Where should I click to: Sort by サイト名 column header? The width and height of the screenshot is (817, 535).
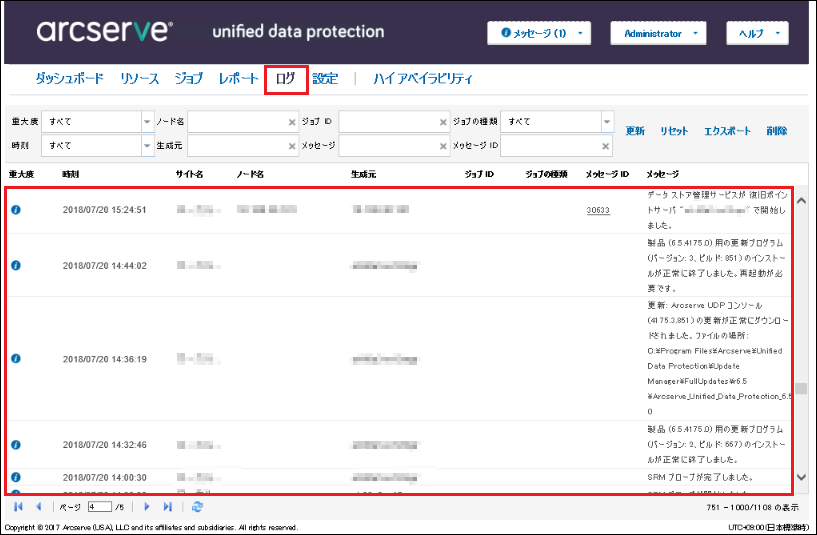coord(189,174)
